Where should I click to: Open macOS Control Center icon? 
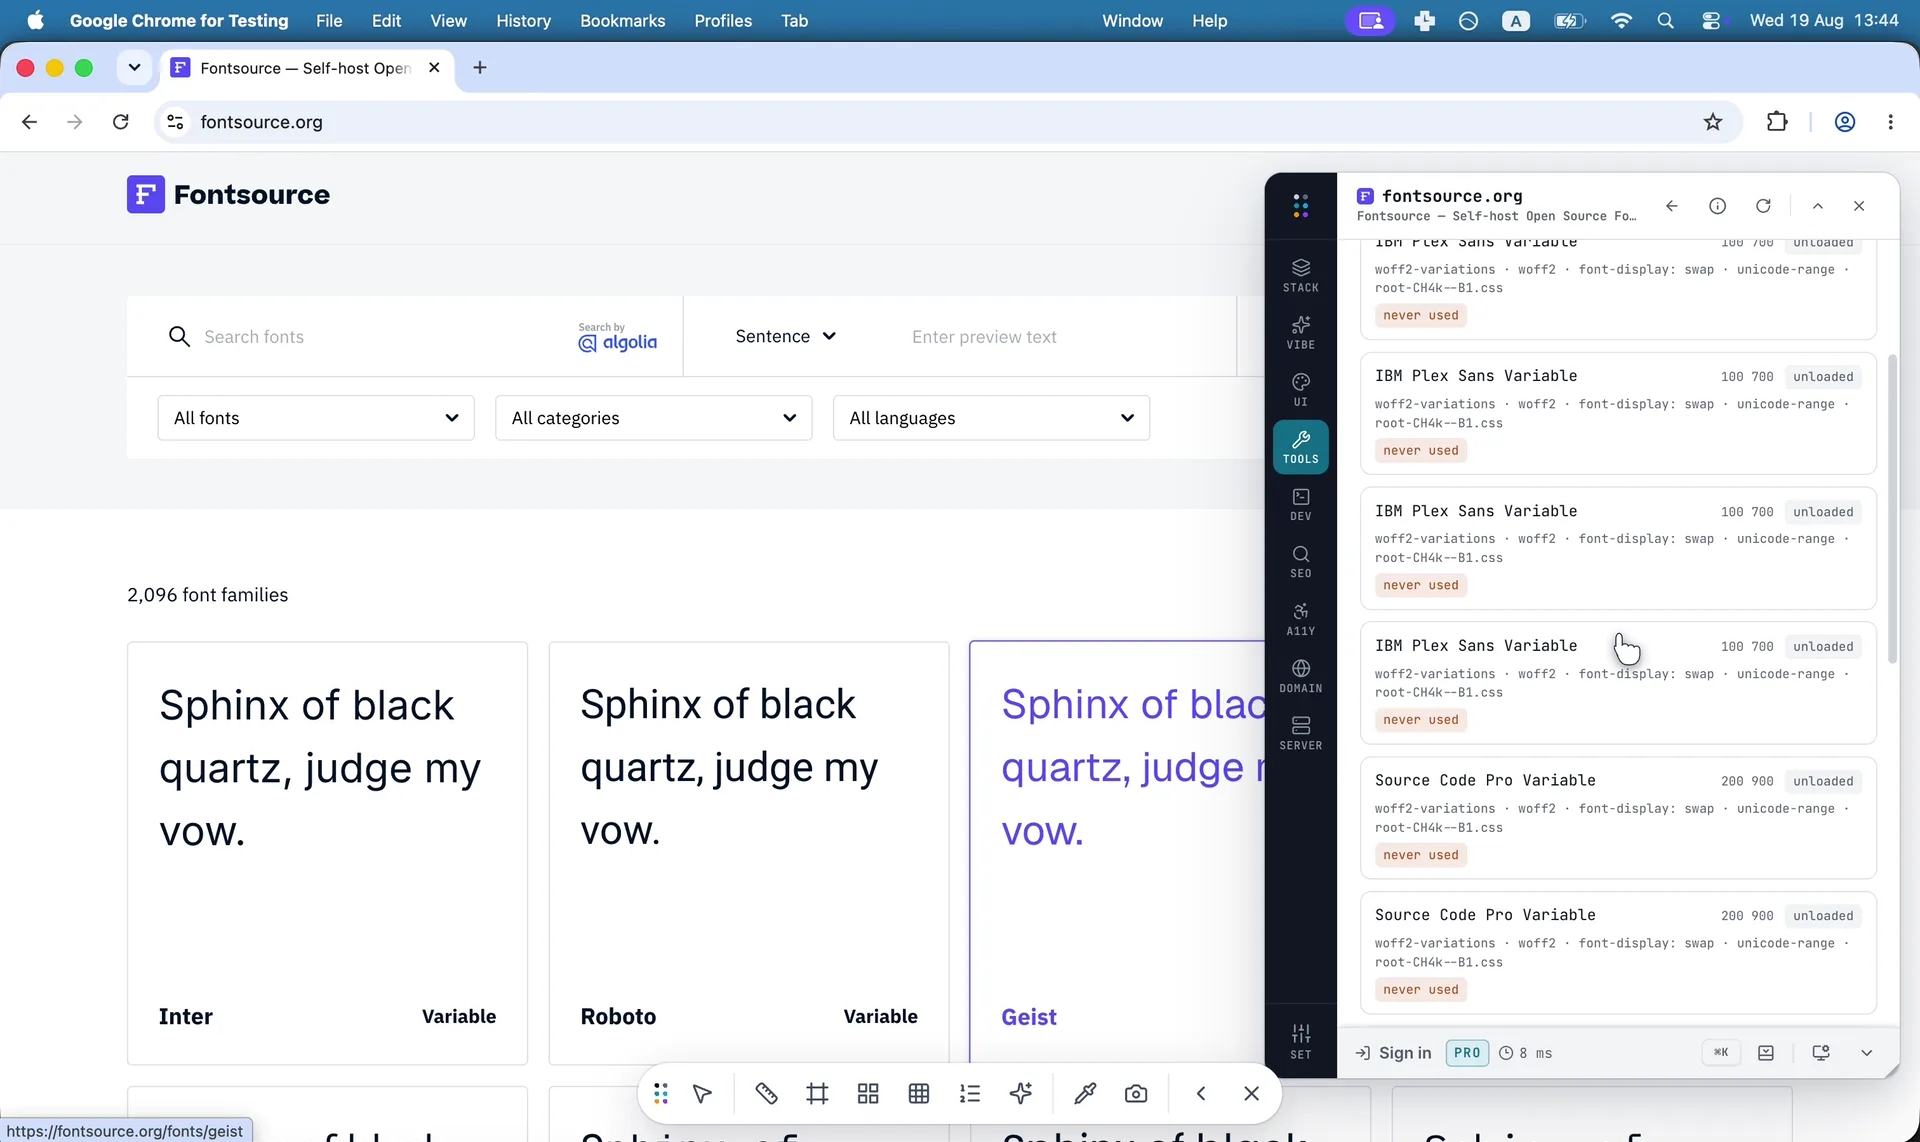(x=1711, y=21)
